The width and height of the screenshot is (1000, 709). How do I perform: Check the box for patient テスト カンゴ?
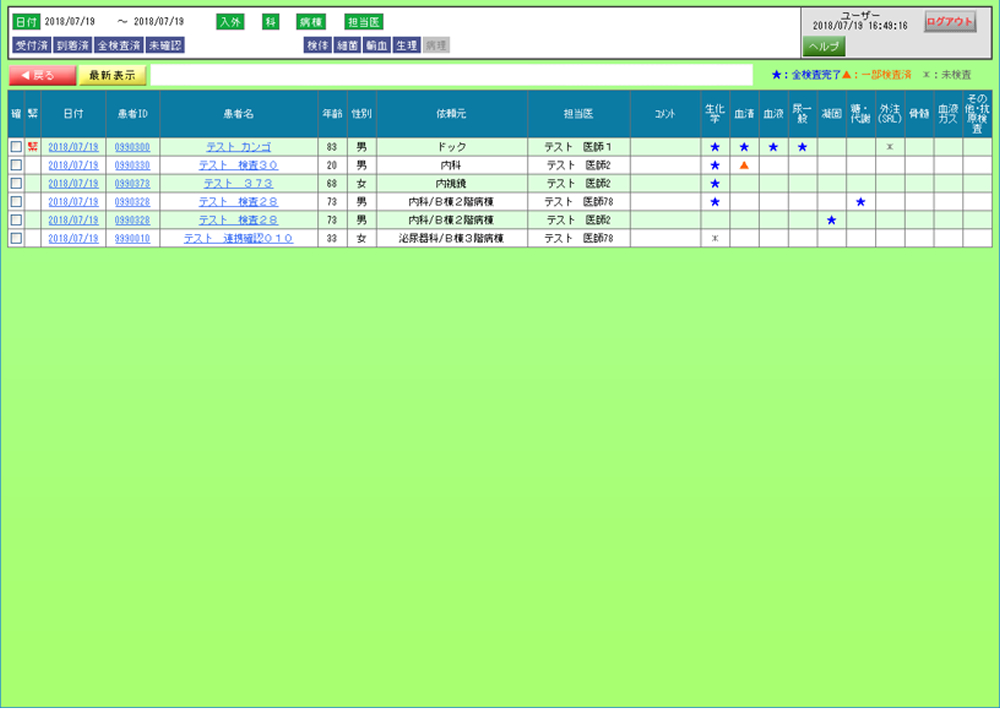[16, 147]
